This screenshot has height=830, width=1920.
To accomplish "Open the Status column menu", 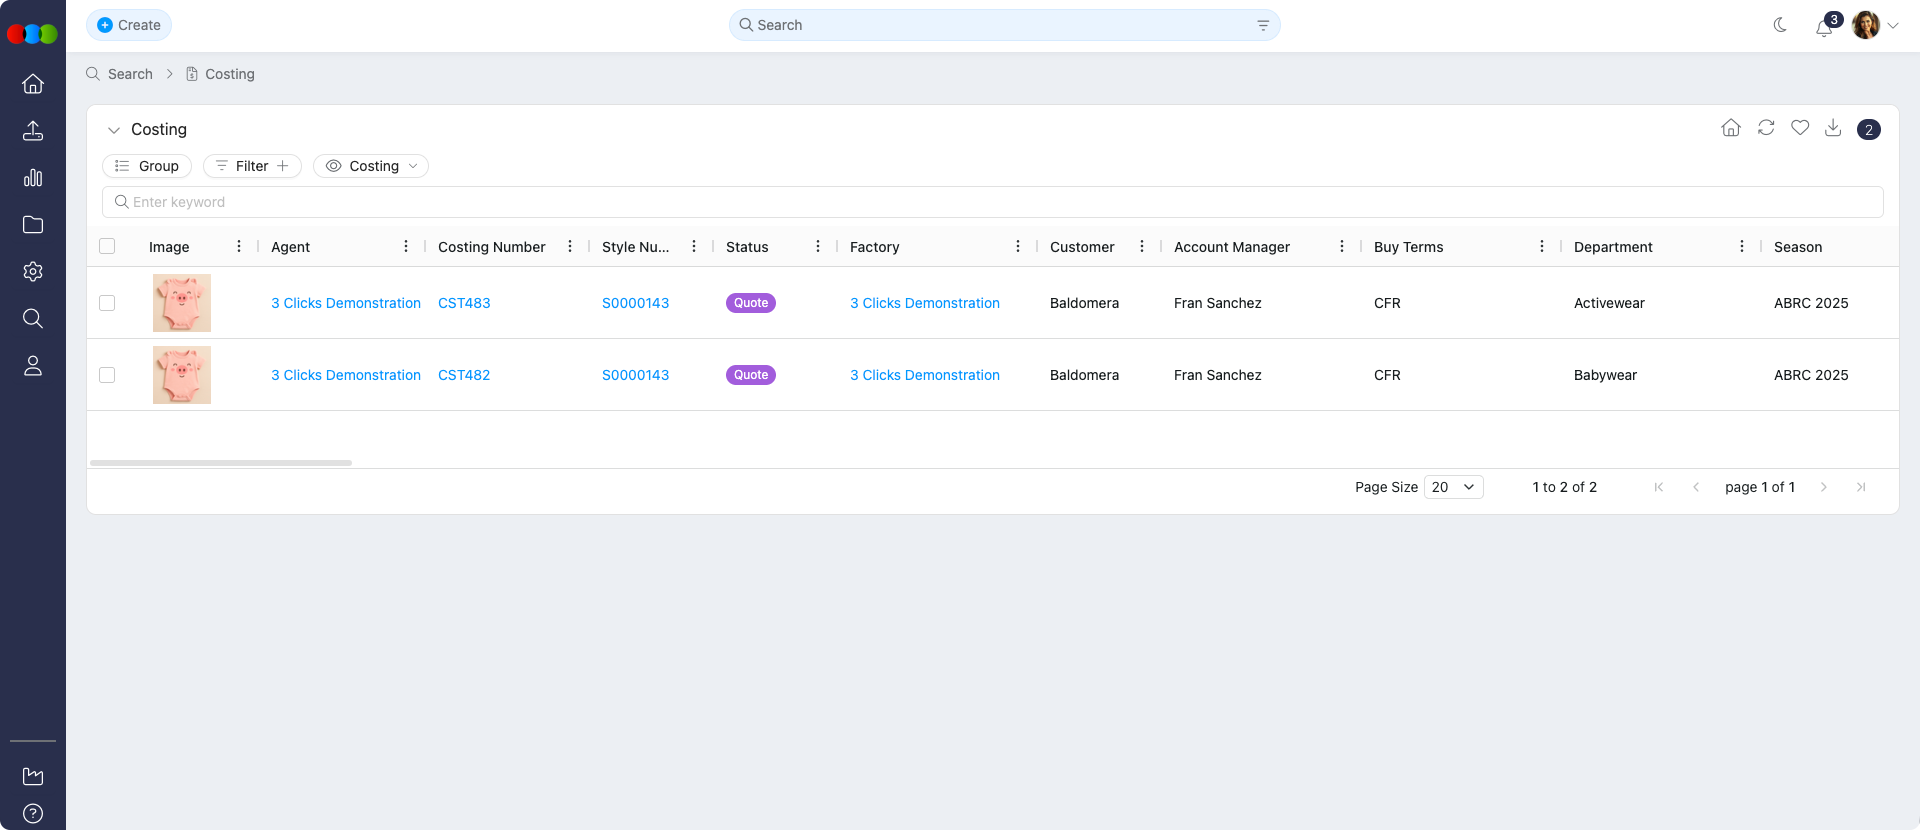I will [818, 246].
